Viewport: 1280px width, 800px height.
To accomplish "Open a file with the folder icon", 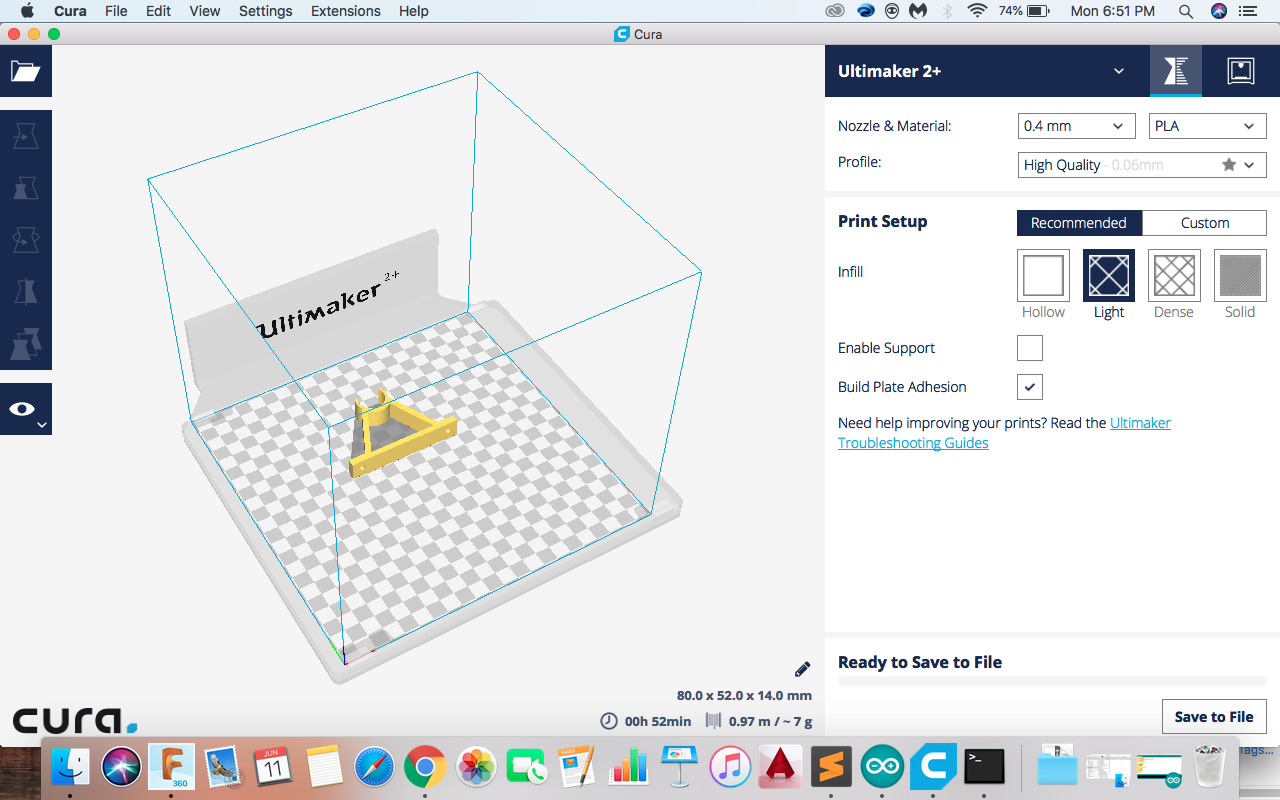I will pos(25,71).
